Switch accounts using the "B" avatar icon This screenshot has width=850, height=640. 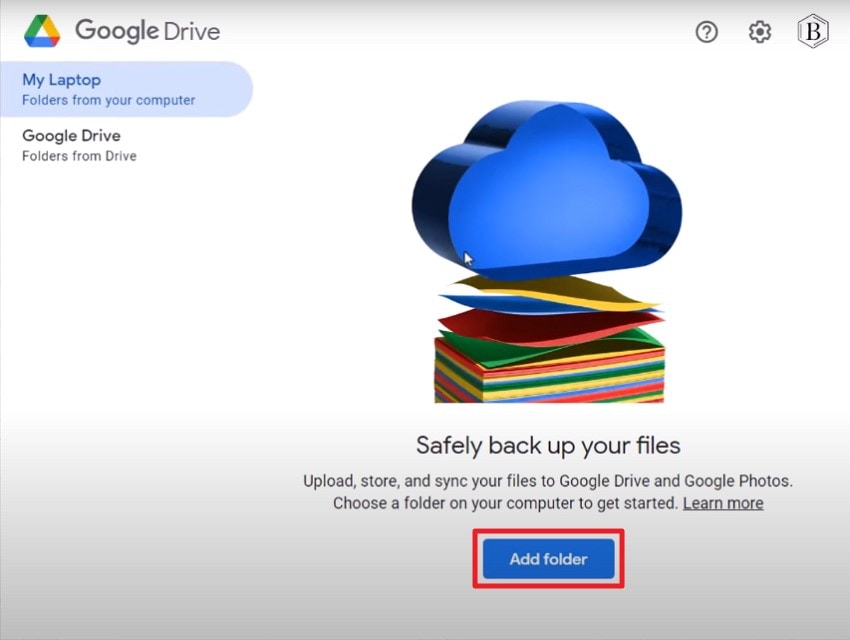pyautogui.click(x=810, y=32)
